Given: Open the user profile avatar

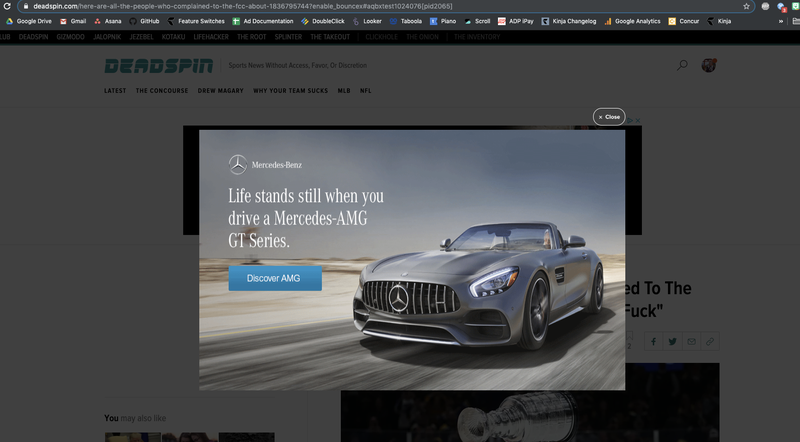Looking at the screenshot, I should (x=709, y=65).
